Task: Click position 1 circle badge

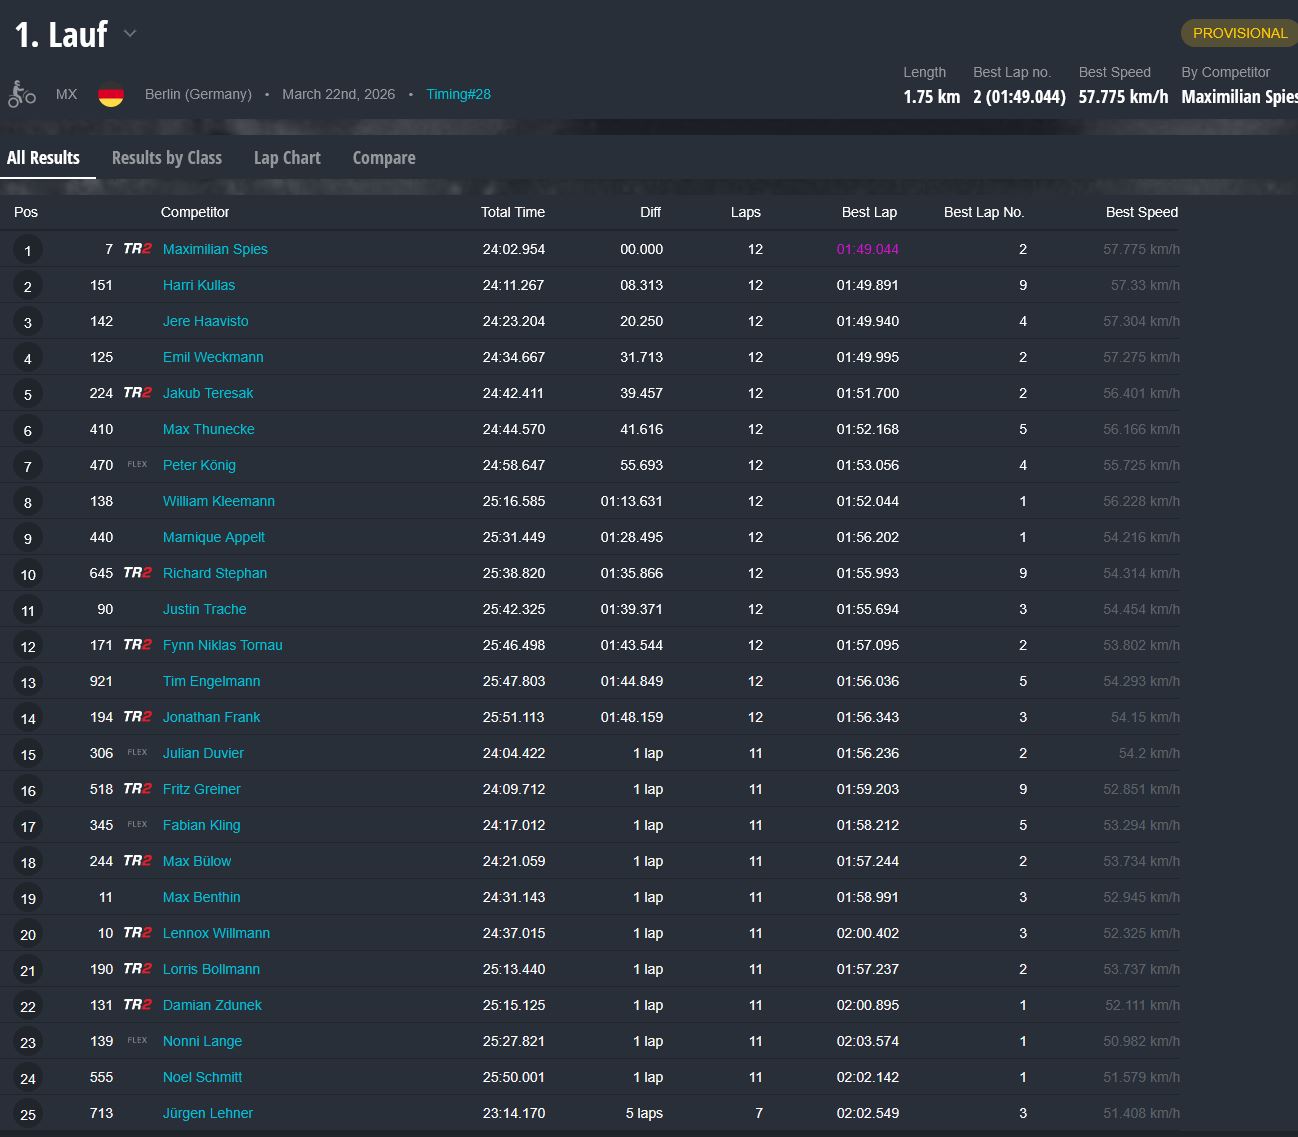Action: coord(28,251)
